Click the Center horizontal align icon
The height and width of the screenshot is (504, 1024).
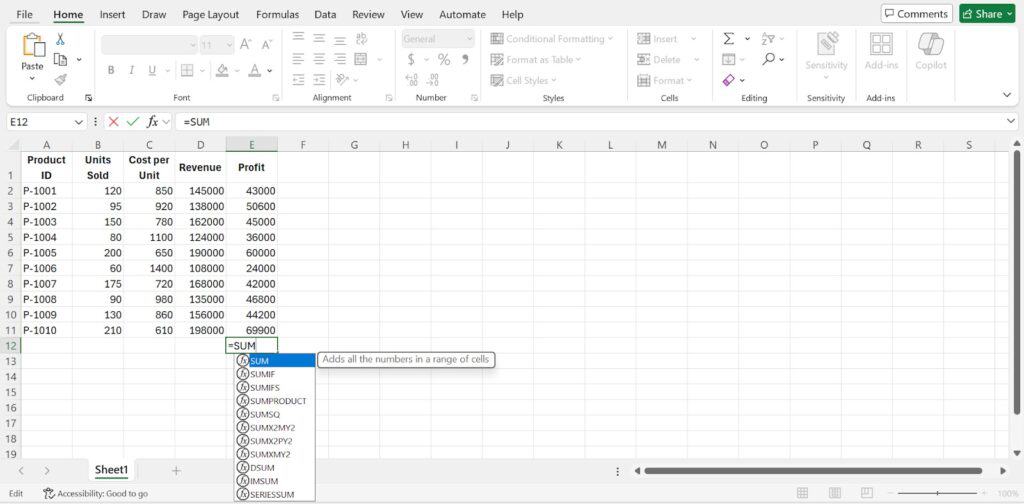pos(319,59)
